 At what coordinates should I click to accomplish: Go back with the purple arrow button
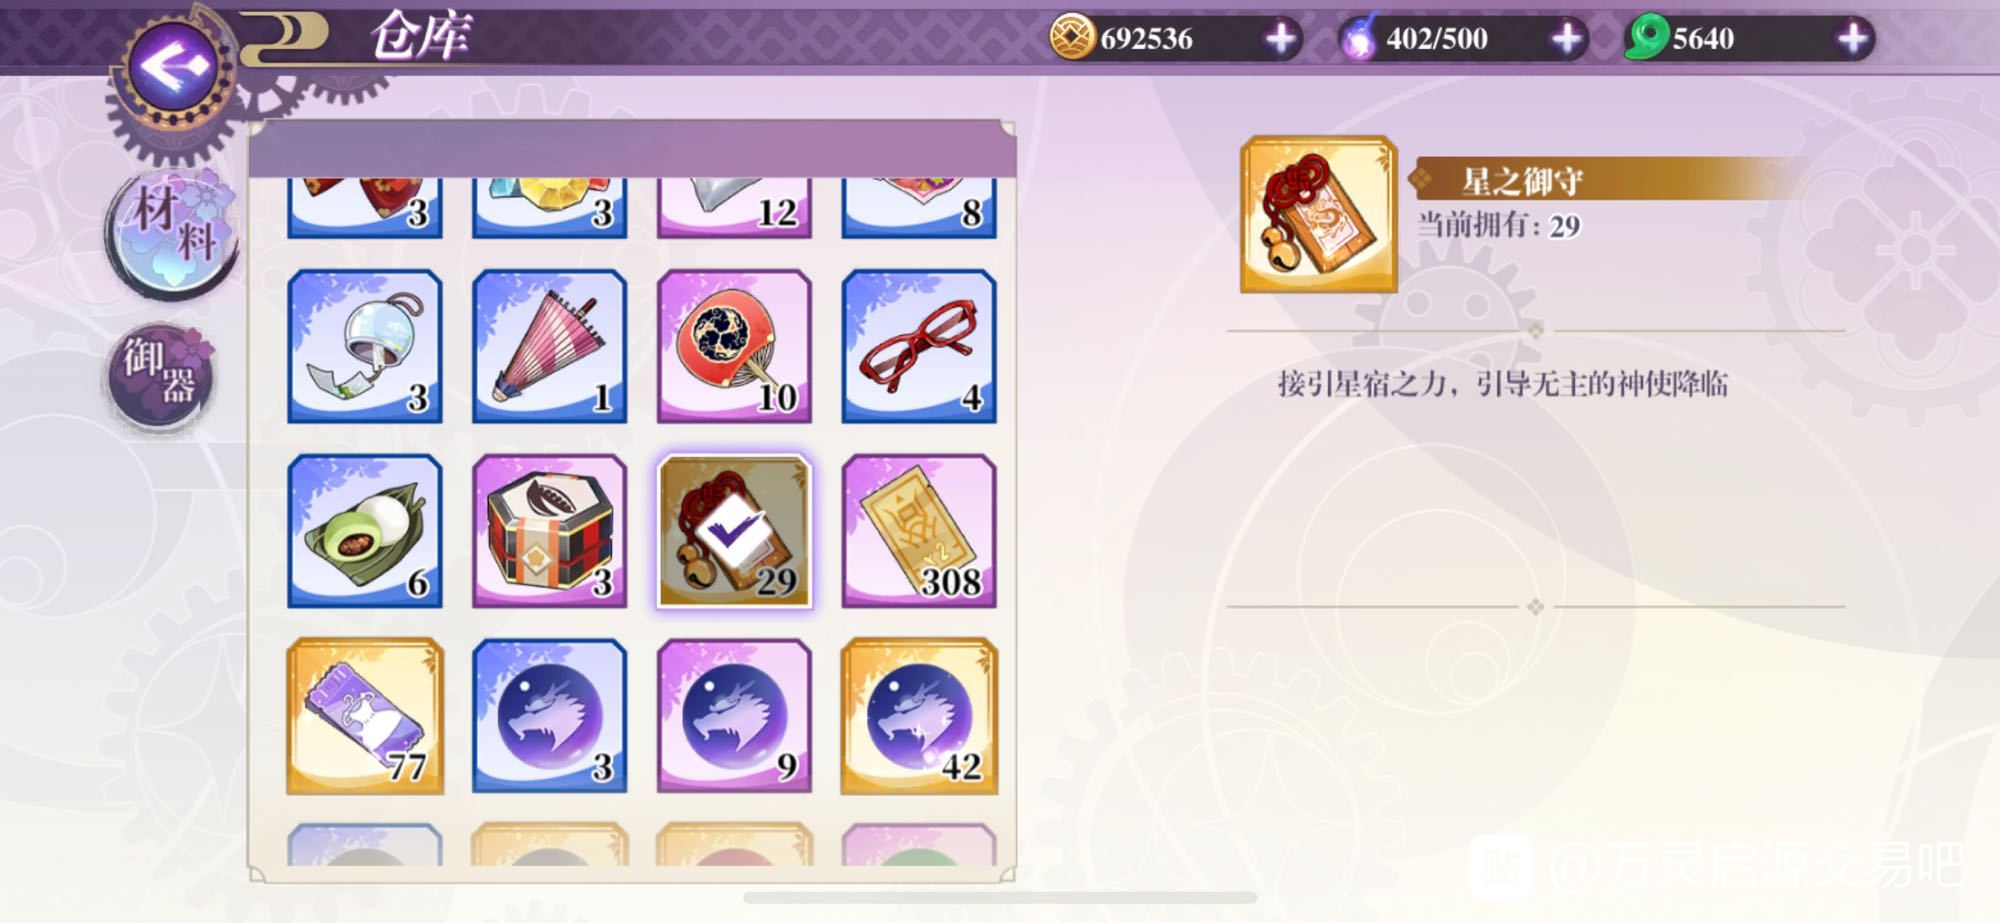pyautogui.click(x=173, y=67)
